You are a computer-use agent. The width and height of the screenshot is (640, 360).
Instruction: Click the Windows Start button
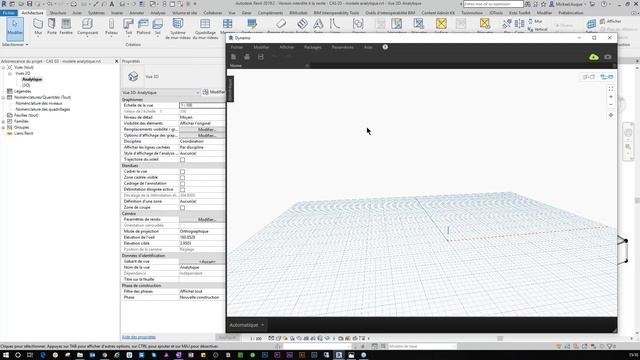6,355
